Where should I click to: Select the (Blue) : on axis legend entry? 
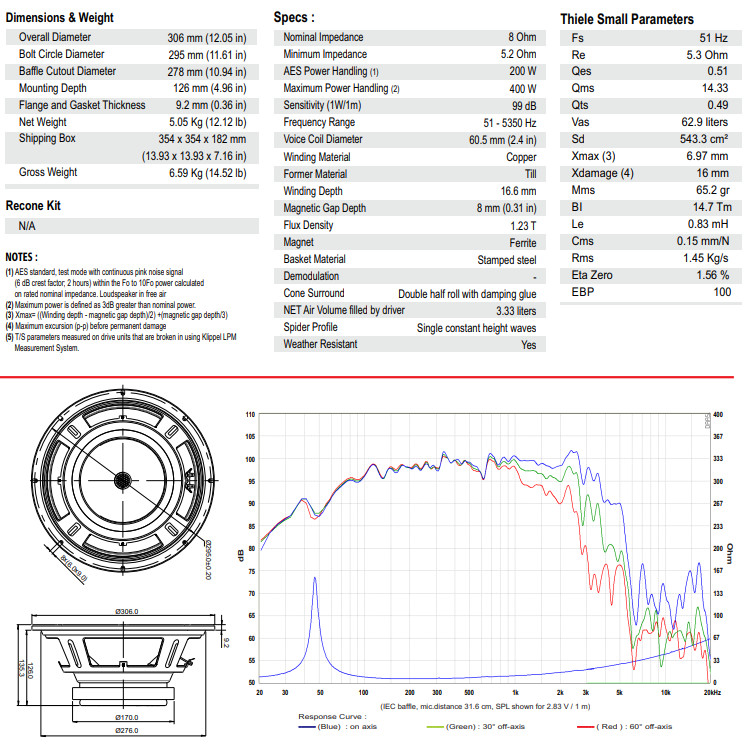click(338, 727)
